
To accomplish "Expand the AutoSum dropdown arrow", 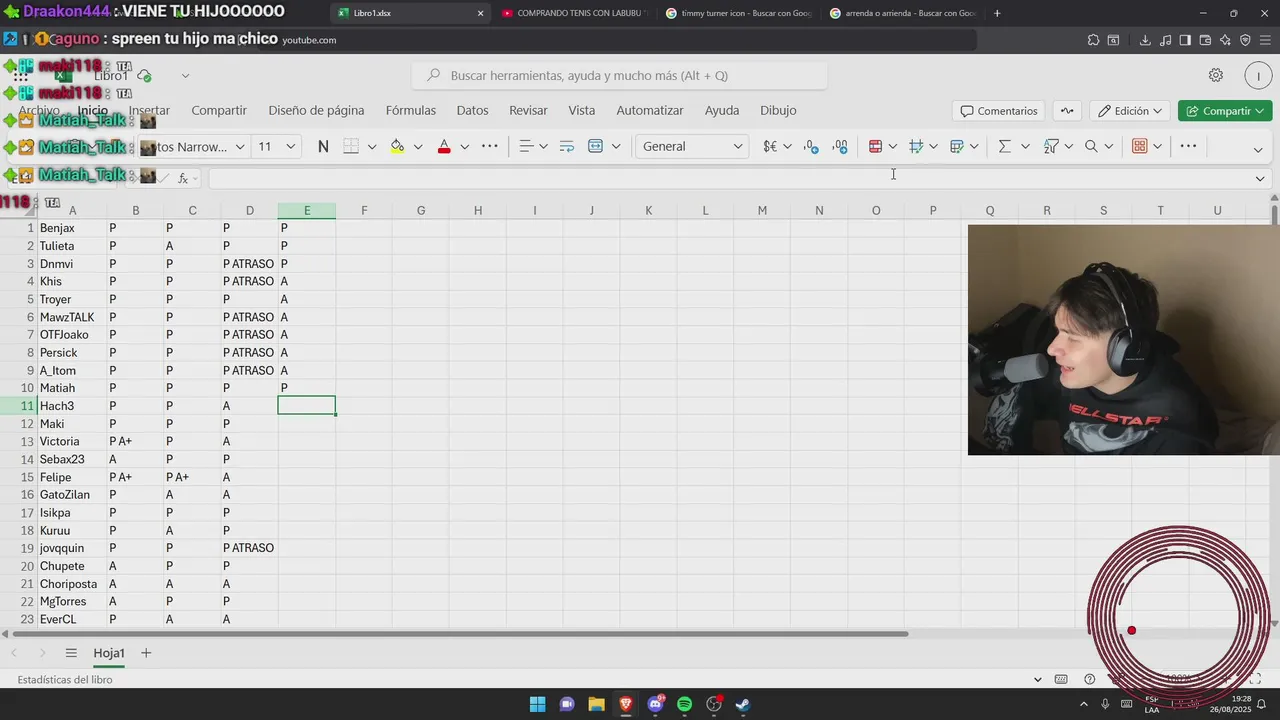I will tap(1025, 146).
